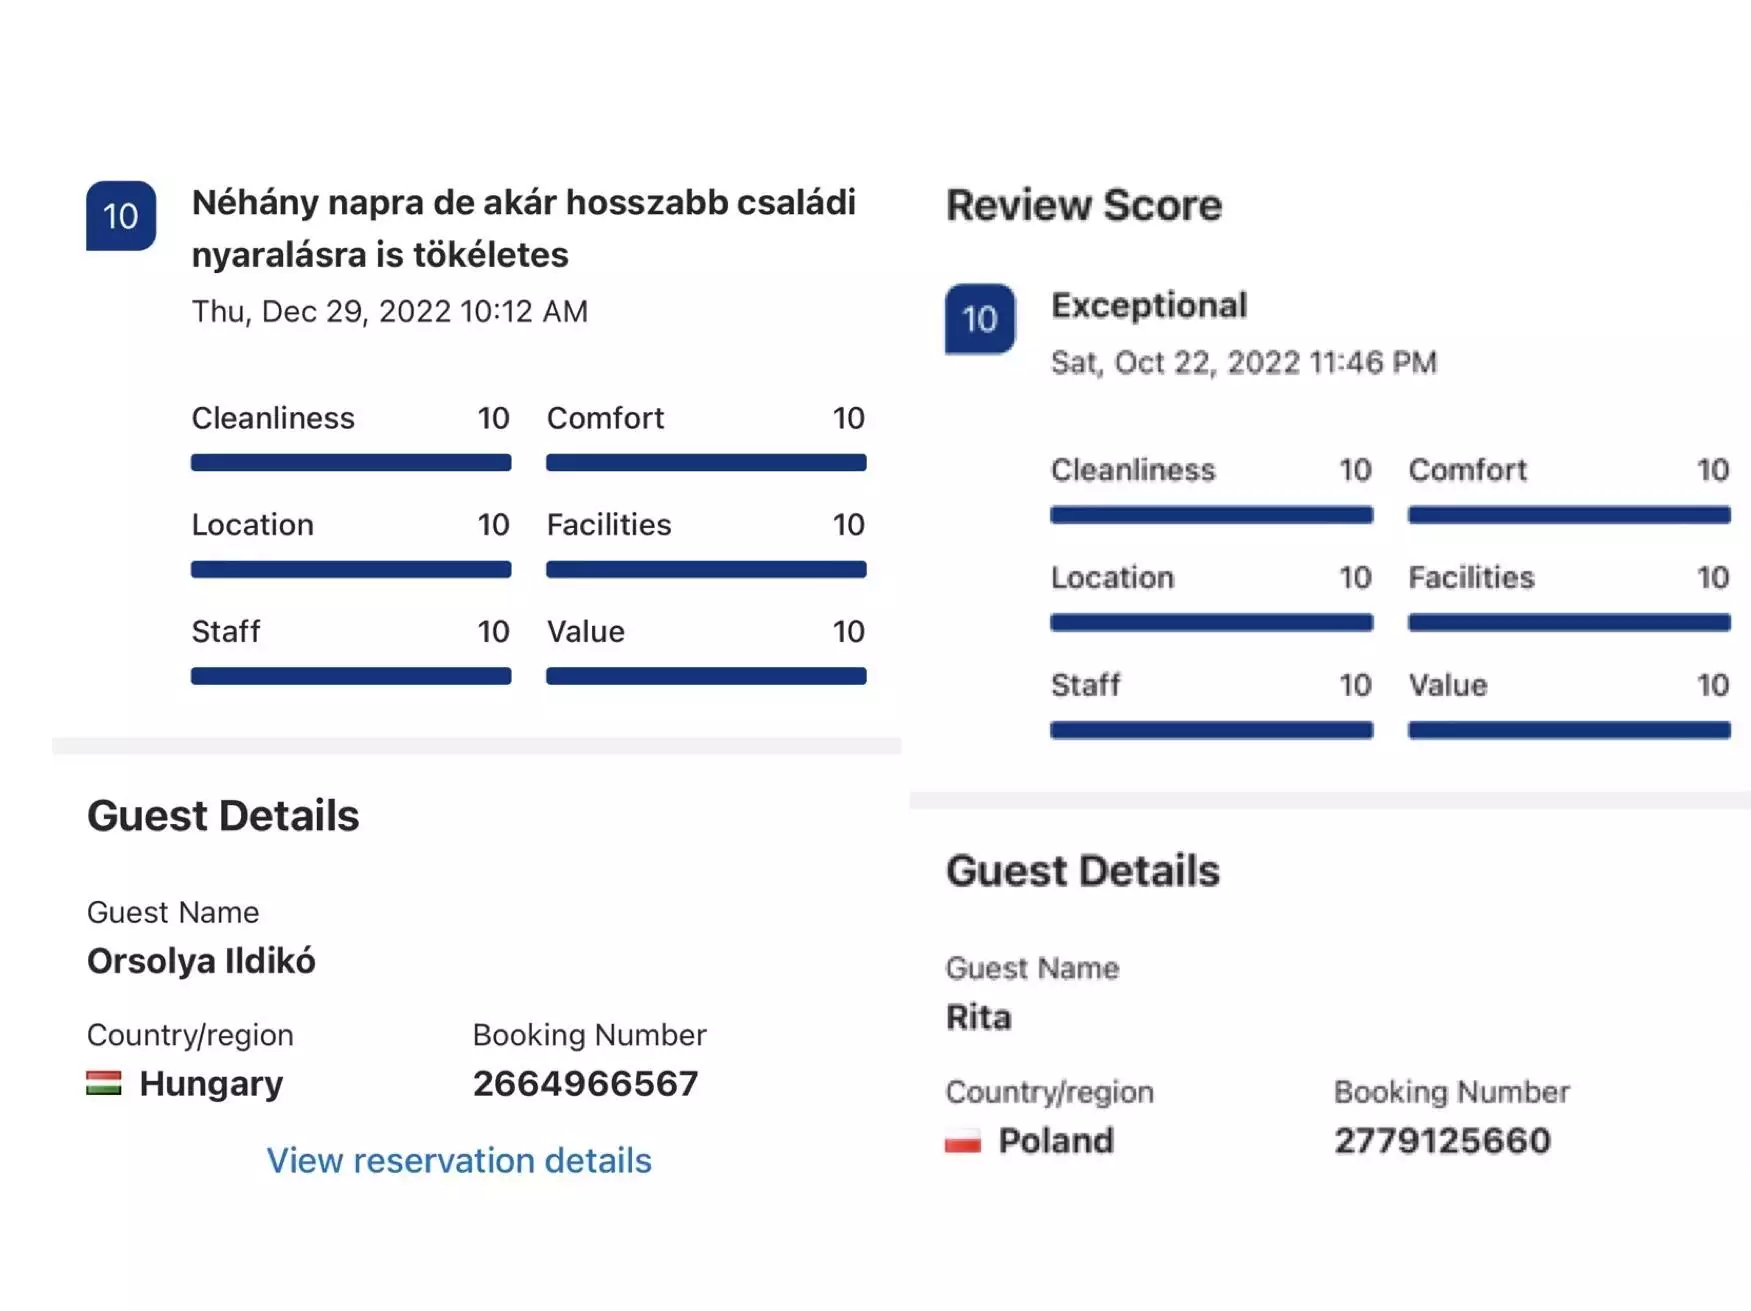Screen dimensions: 1751x1311
Task: Click the left review's Staff rating bar
Action: (x=351, y=677)
